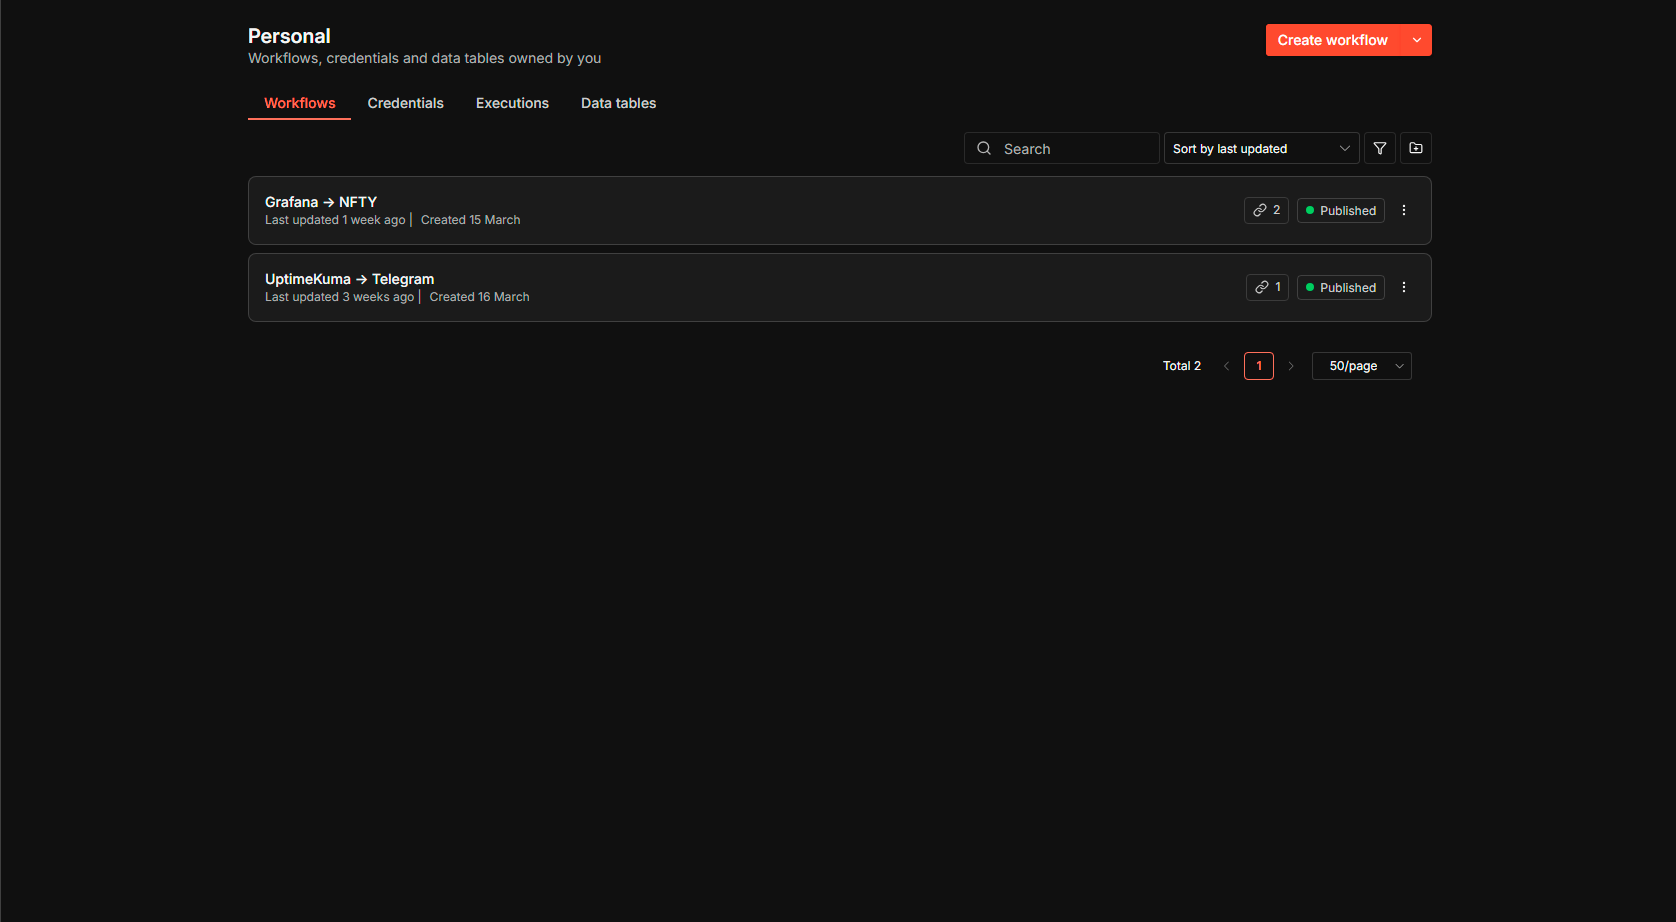
Task: Click the linked resources badge showing 2
Action: point(1266,210)
